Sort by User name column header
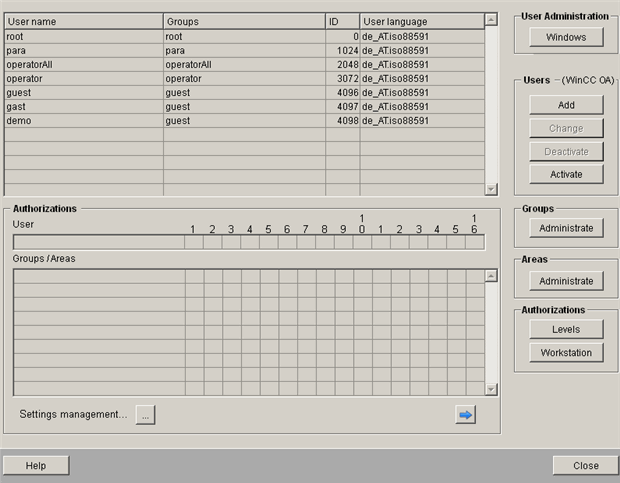 tap(83, 21)
